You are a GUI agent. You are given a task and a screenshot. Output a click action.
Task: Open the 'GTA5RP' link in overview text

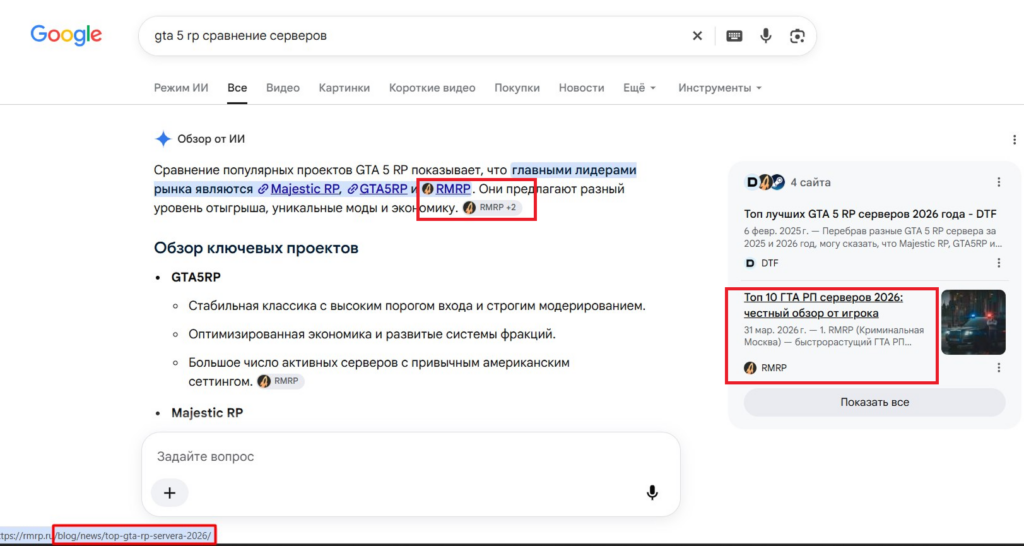pyautogui.click(x=383, y=189)
